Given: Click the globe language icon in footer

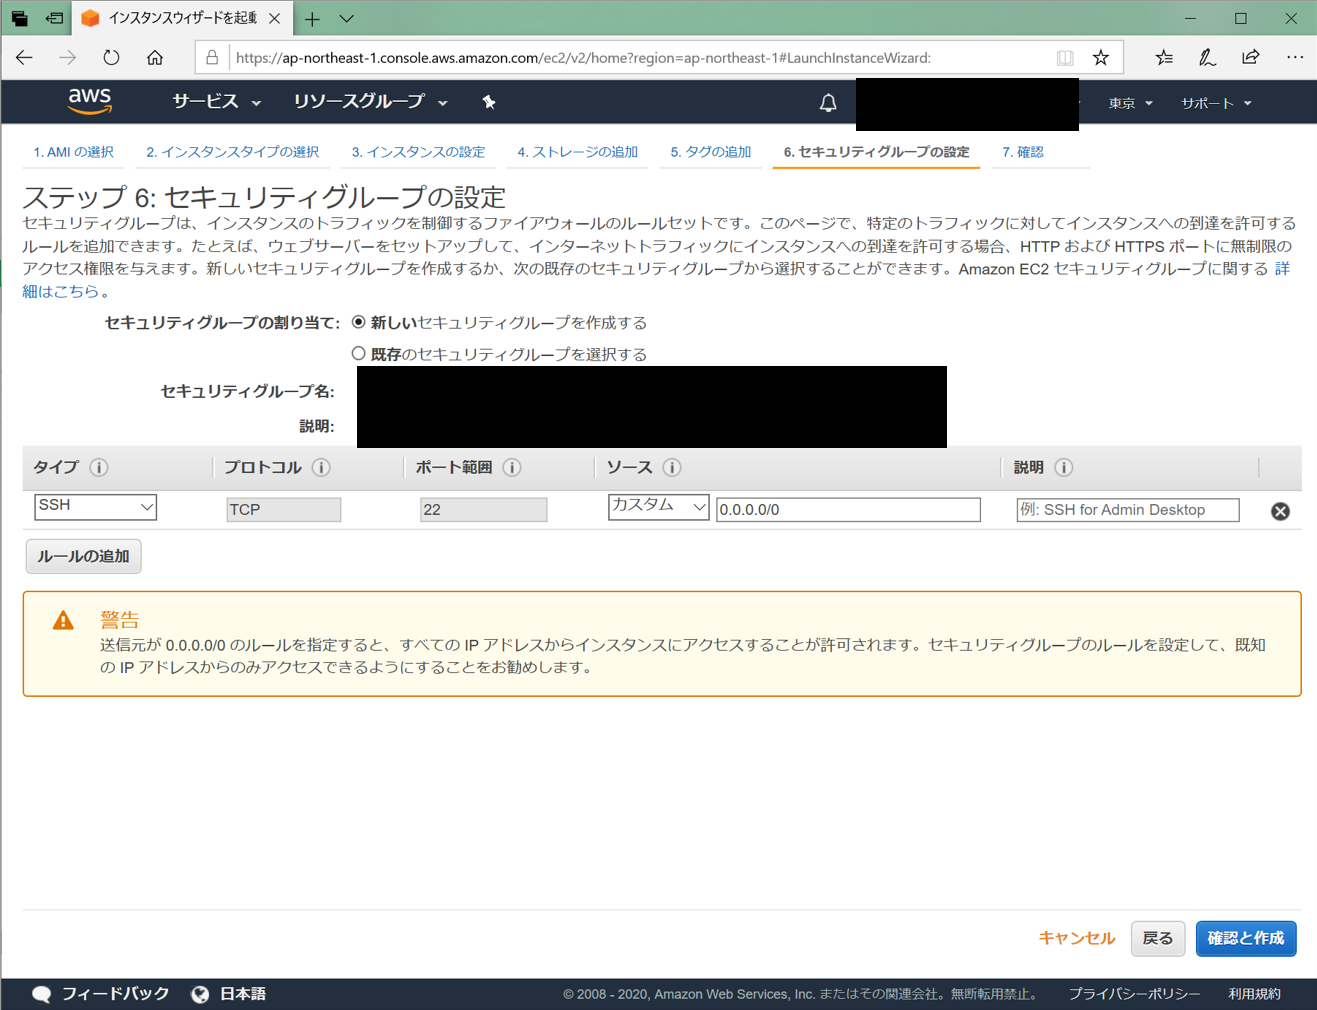Looking at the screenshot, I should coord(200,994).
